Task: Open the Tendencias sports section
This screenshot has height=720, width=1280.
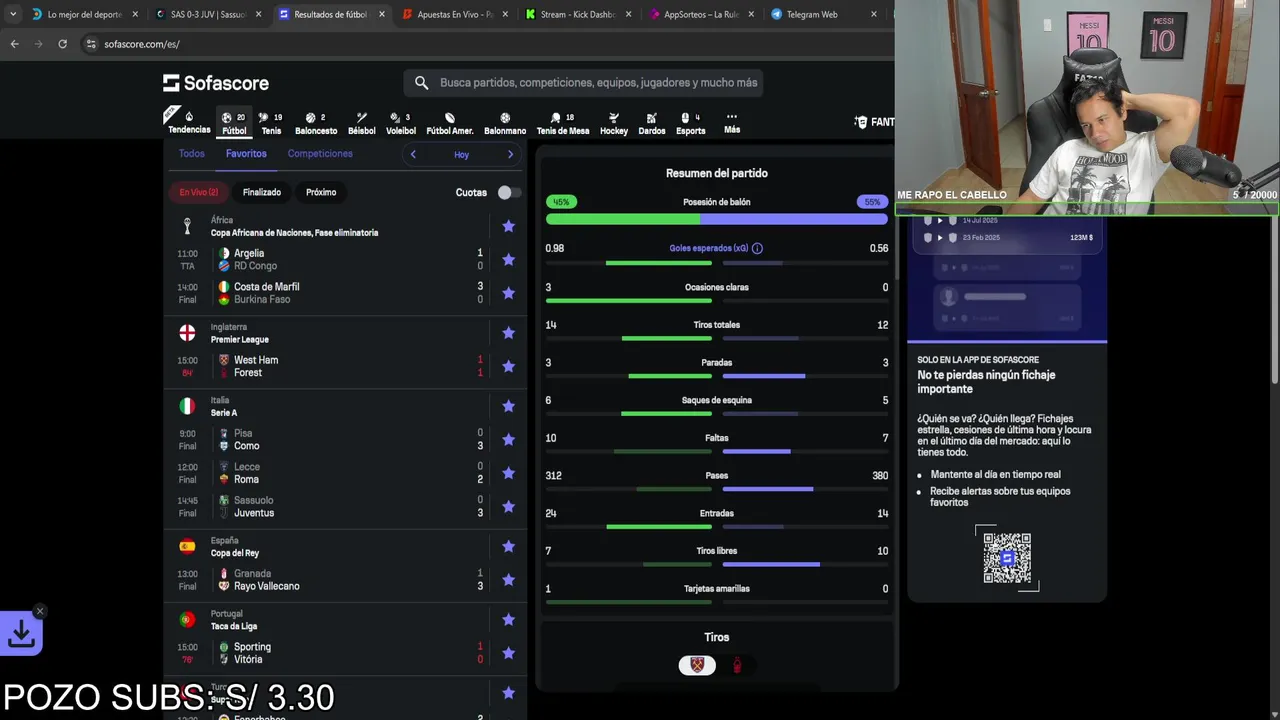Action: (x=189, y=122)
